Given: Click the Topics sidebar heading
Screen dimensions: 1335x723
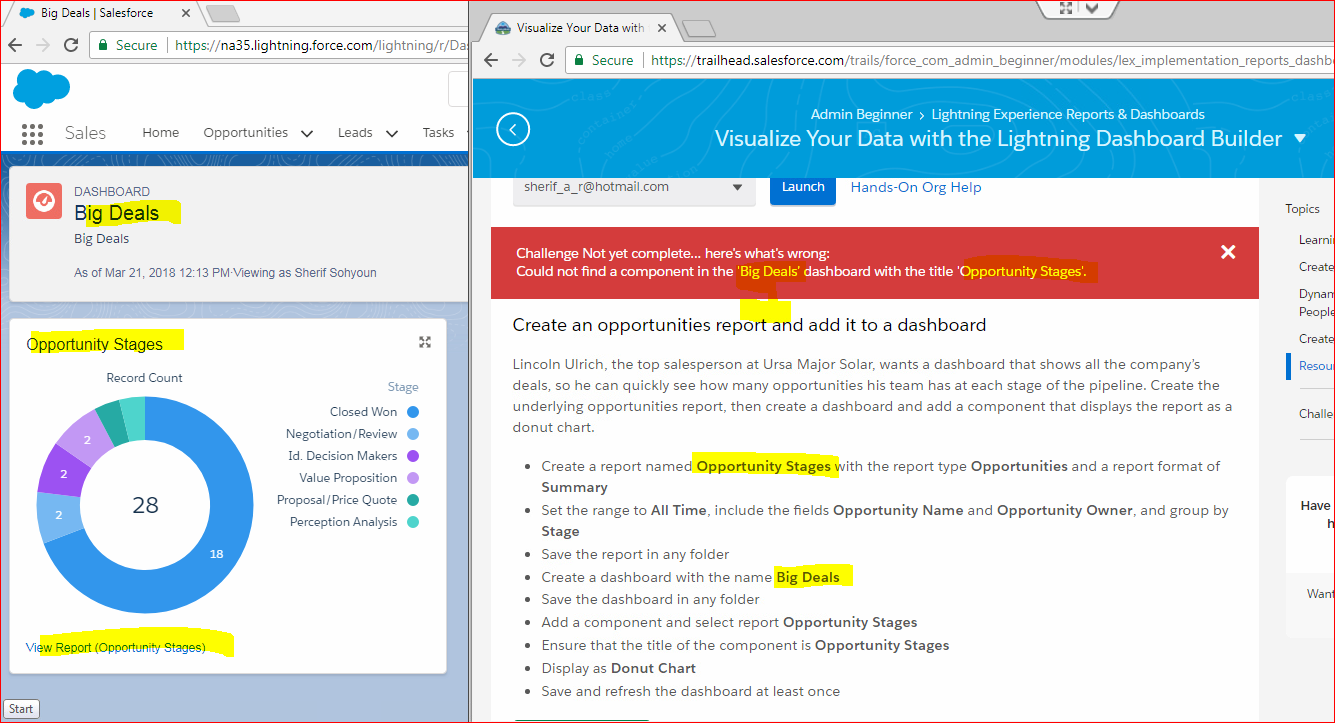Looking at the screenshot, I should click(x=1303, y=209).
